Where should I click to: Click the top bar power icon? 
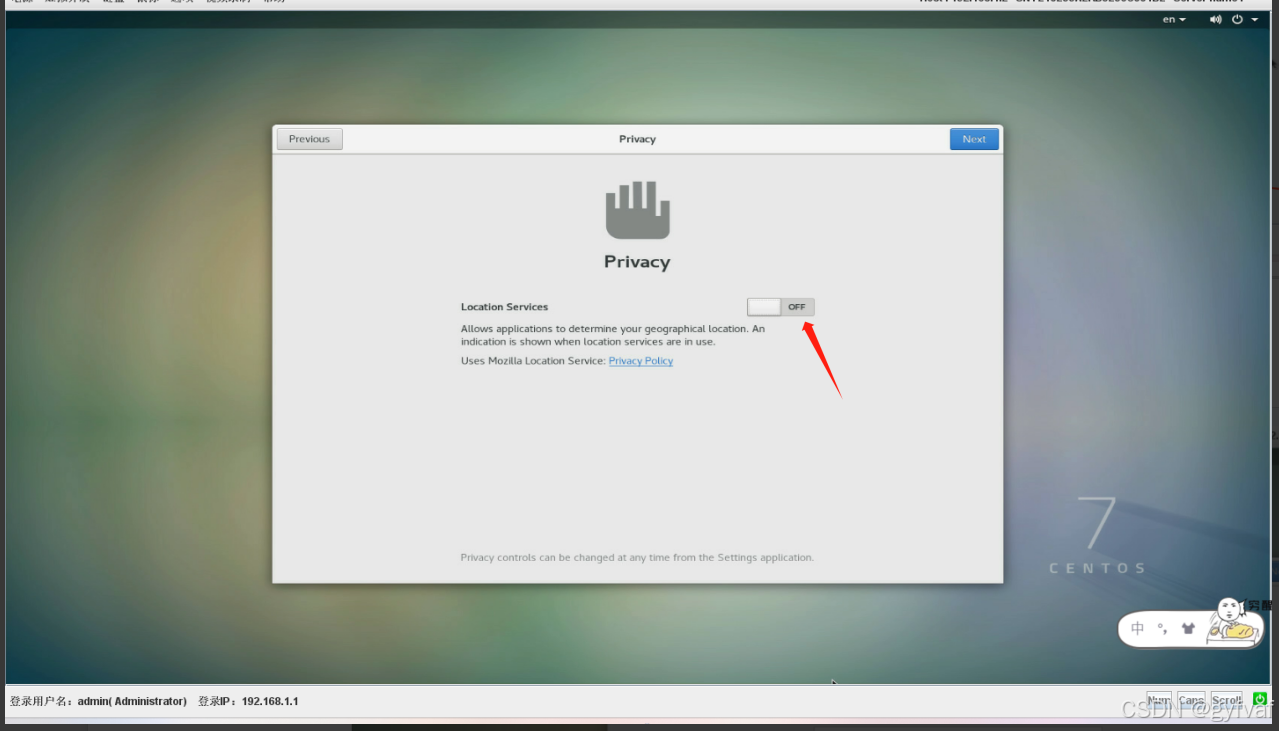coord(1238,20)
